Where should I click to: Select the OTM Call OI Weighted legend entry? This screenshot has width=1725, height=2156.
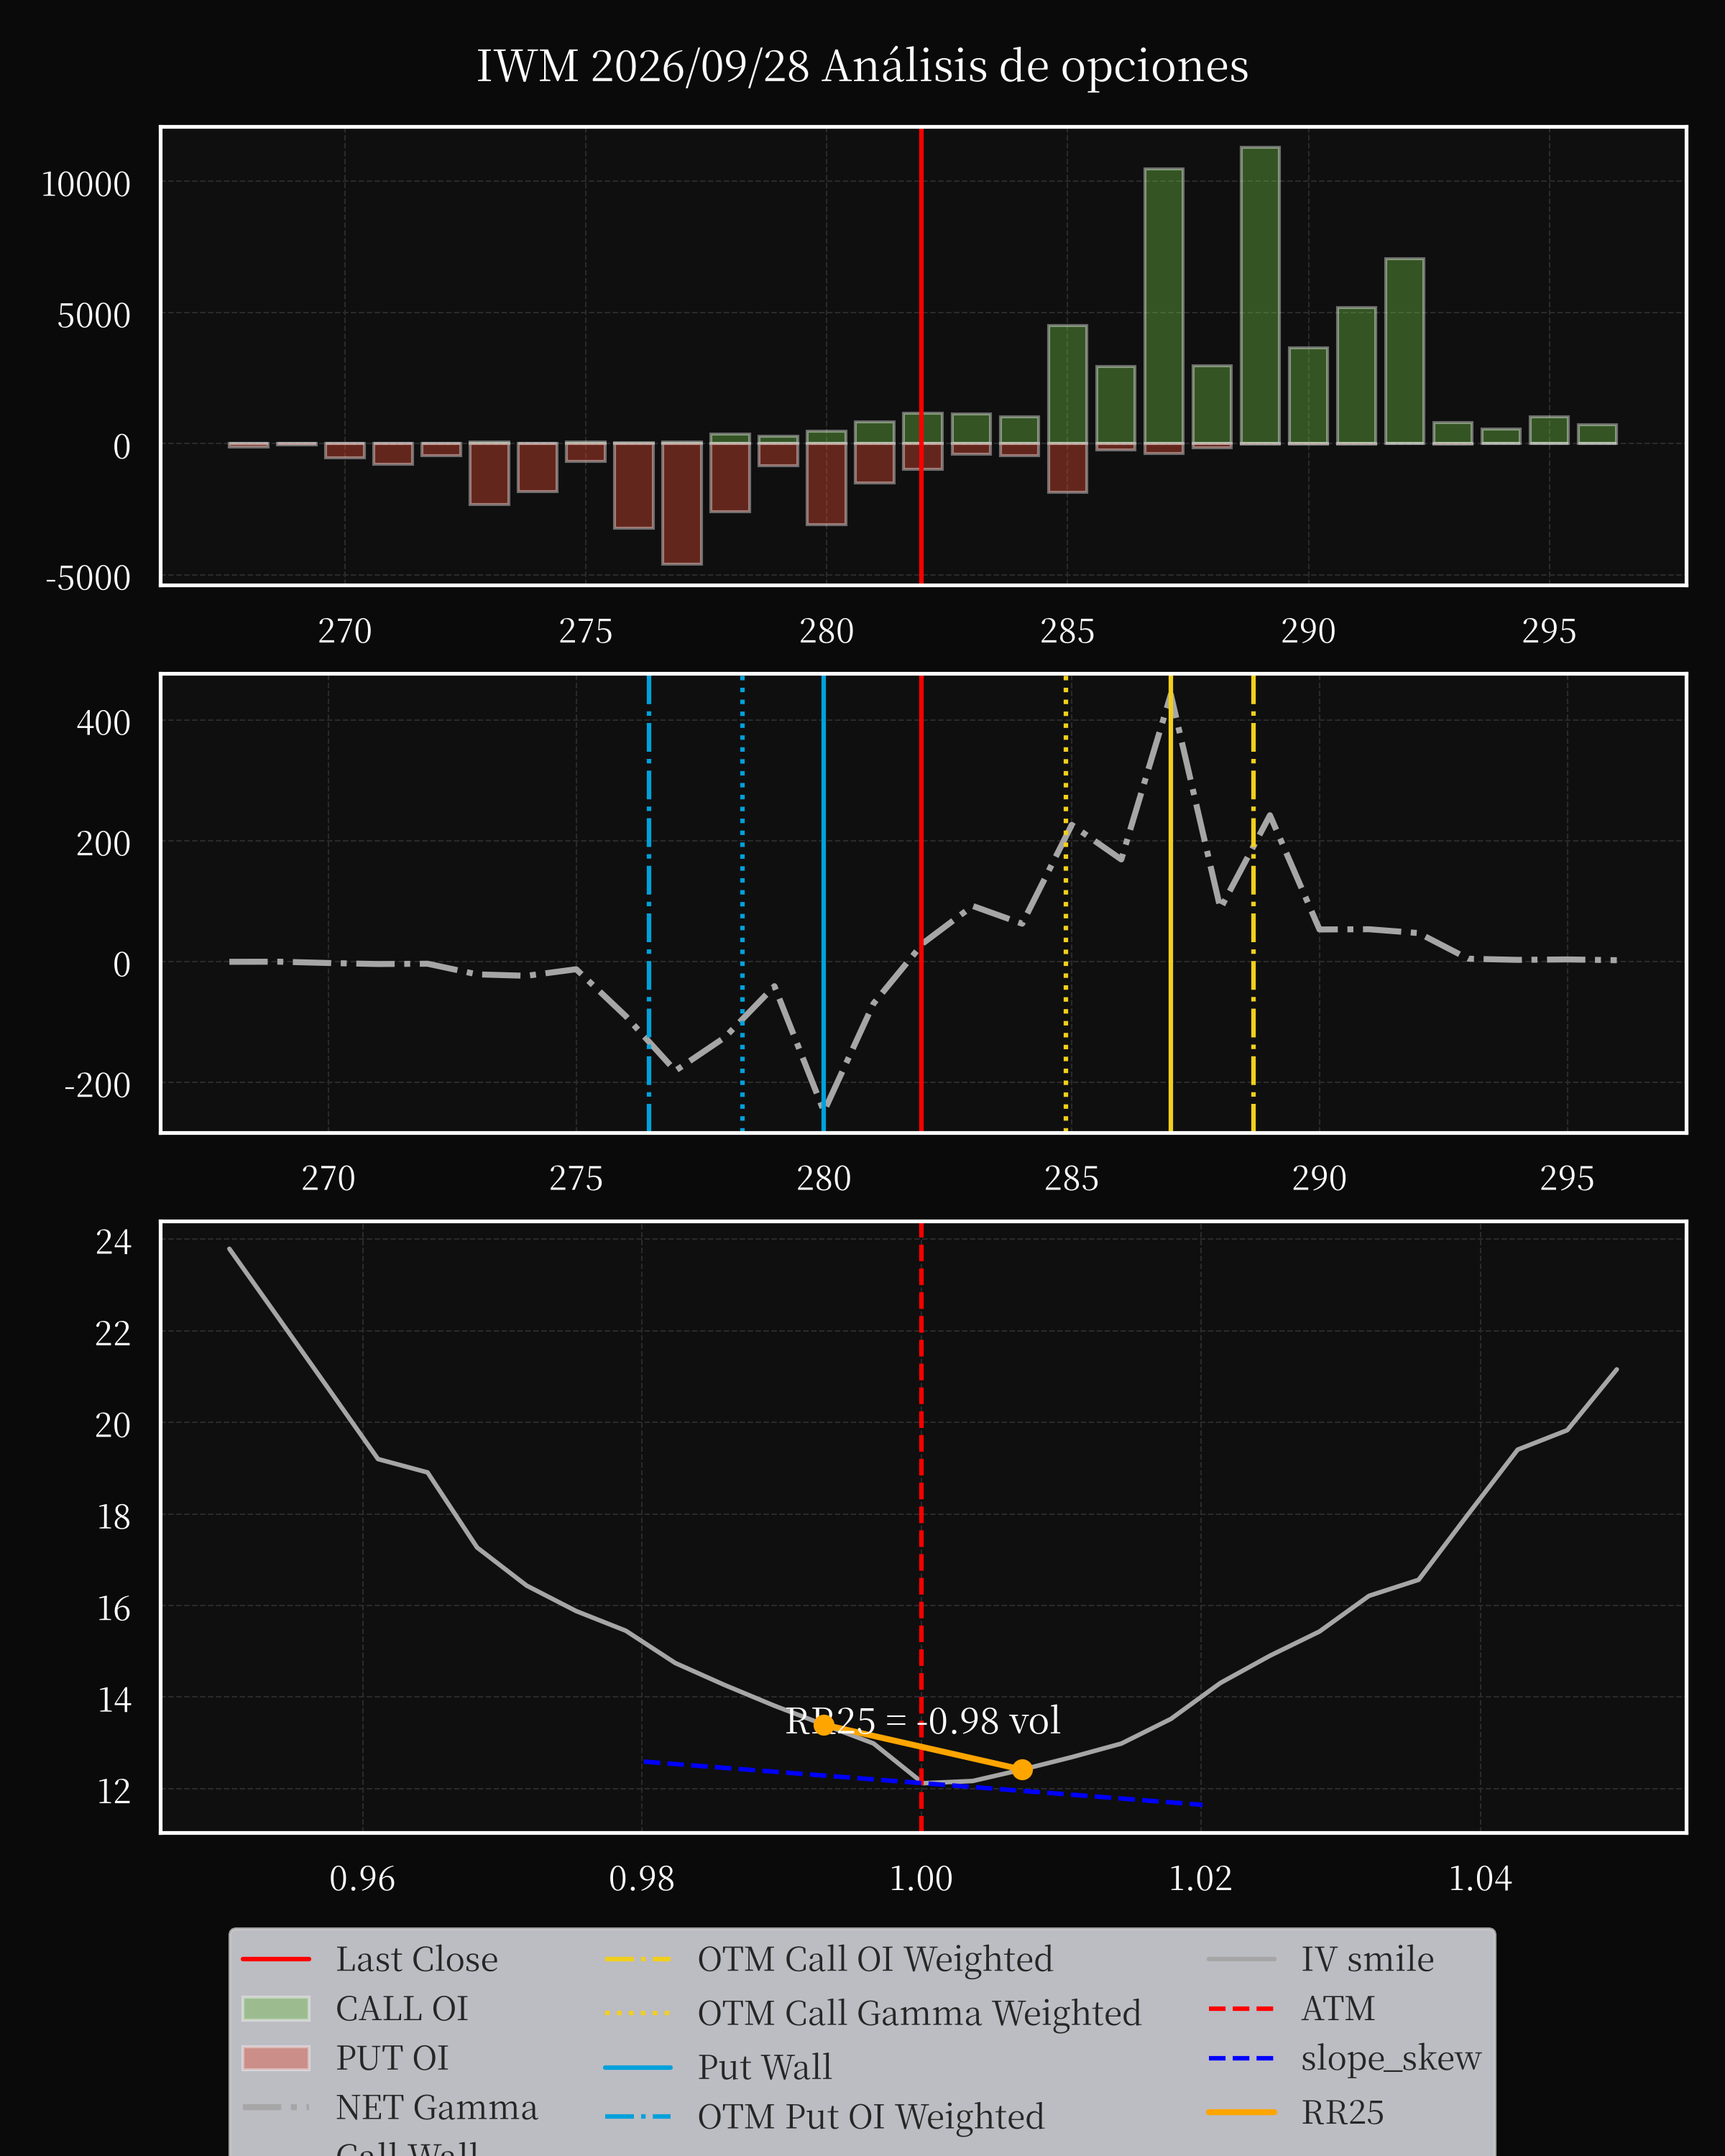pos(829,1958)
